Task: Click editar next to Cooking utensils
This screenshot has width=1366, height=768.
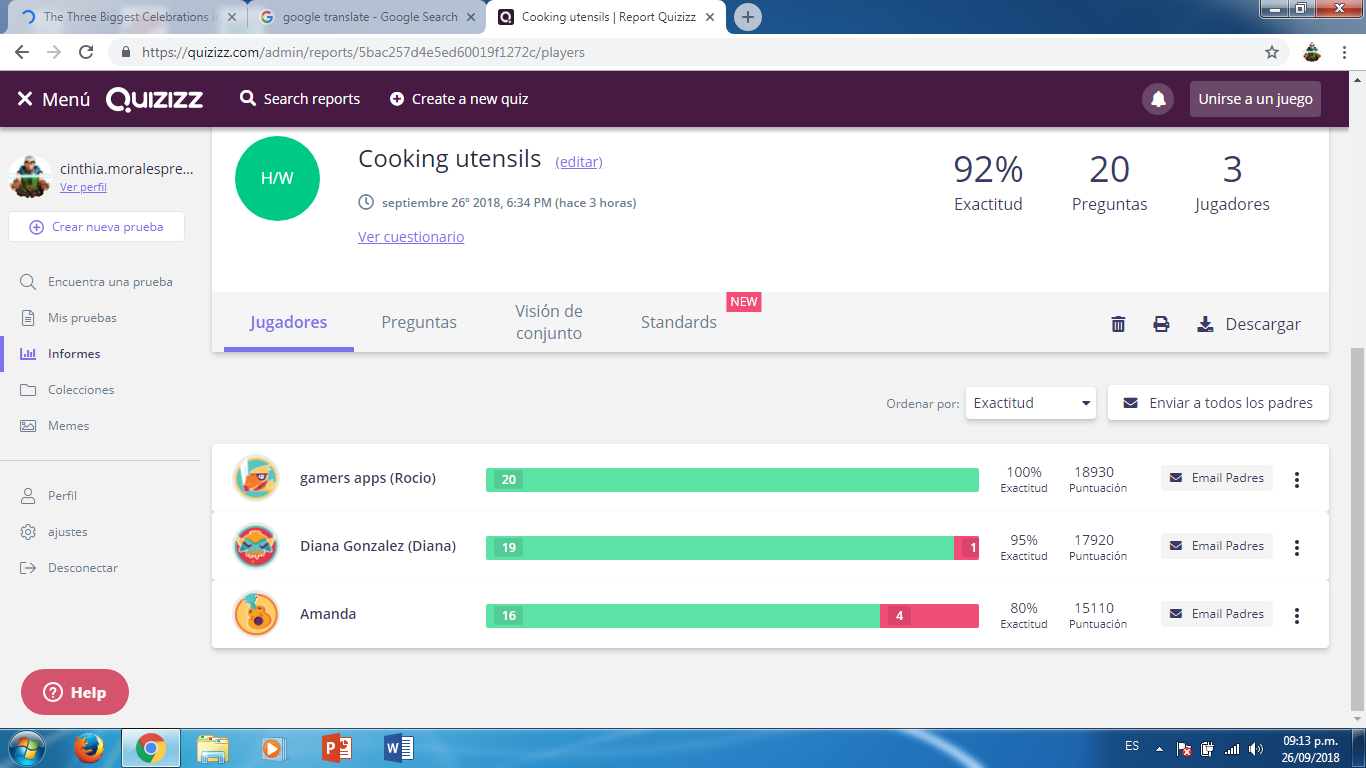Action: [579, 161]
